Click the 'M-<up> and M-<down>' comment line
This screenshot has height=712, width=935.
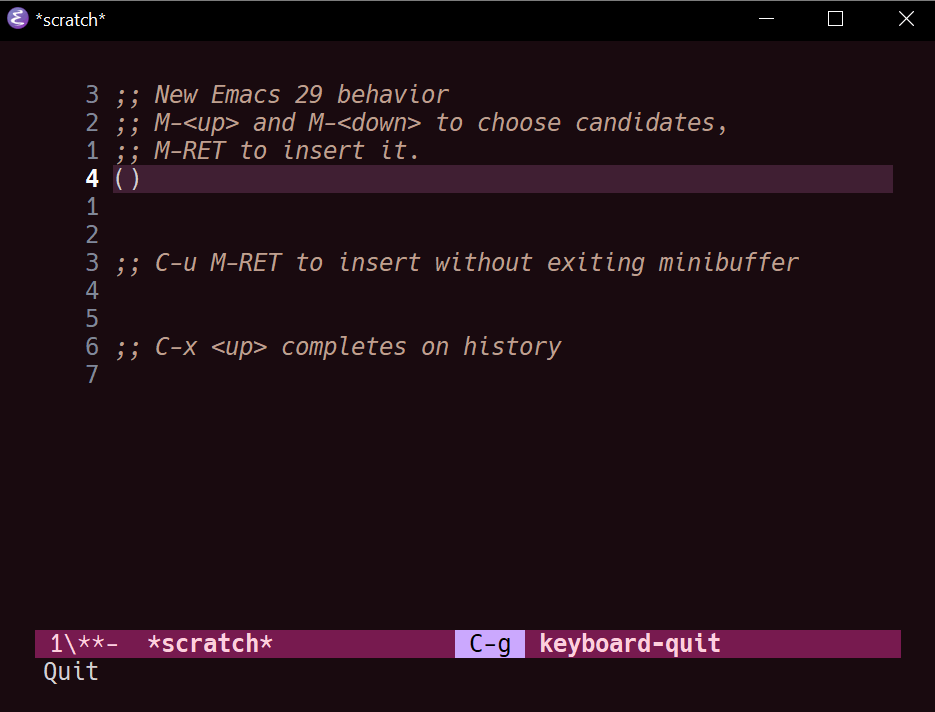422,123
